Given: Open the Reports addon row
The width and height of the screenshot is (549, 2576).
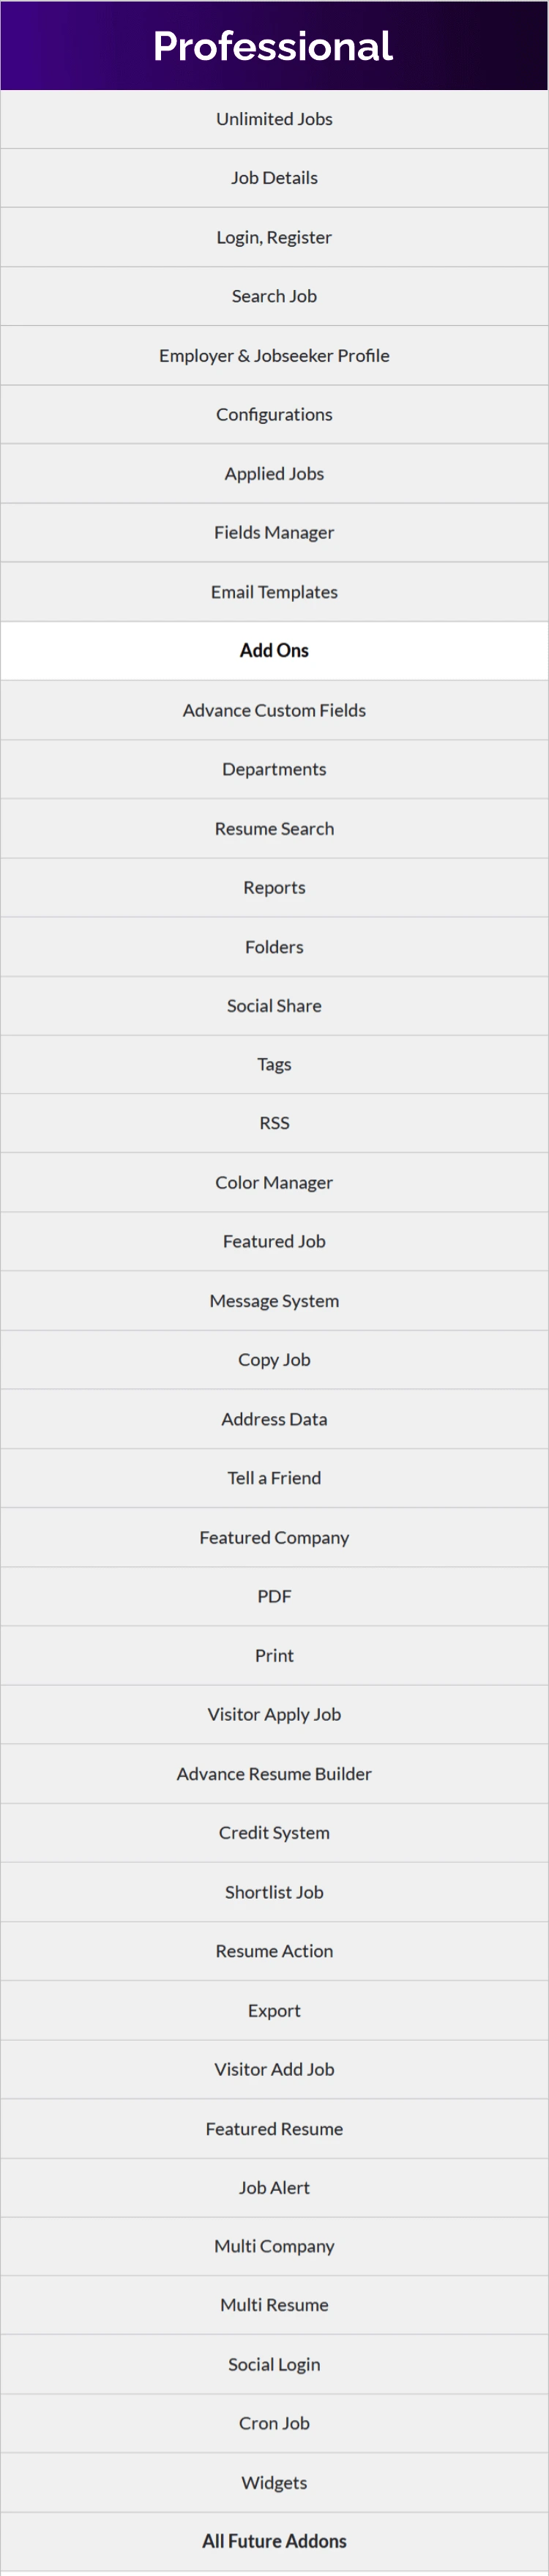Looking at the screenshot, I should (274, 887).
